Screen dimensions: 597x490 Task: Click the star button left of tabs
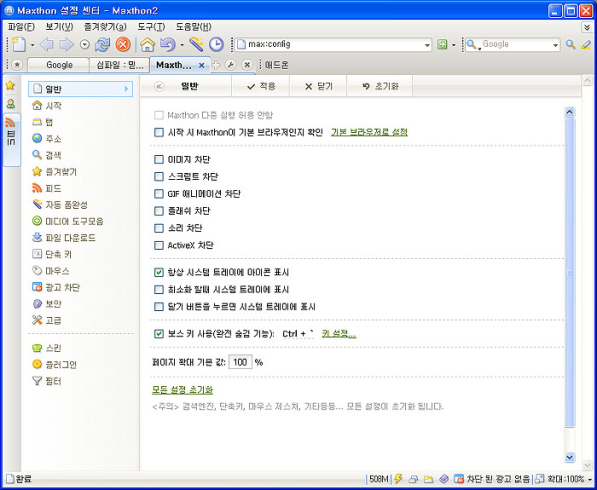click(17, 65)
